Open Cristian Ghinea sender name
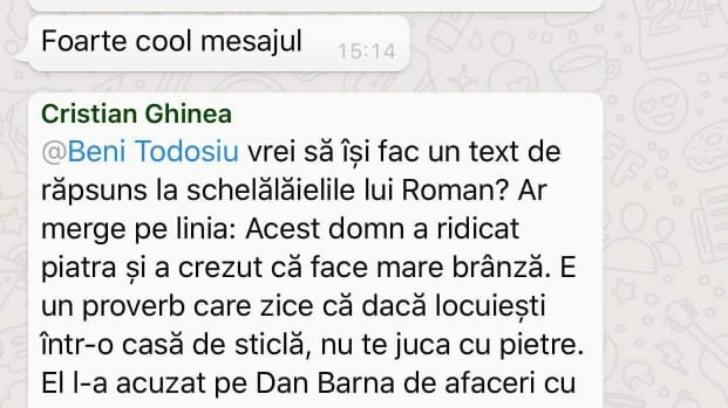This screenshot has height=408, width=728. pos(136,114)
